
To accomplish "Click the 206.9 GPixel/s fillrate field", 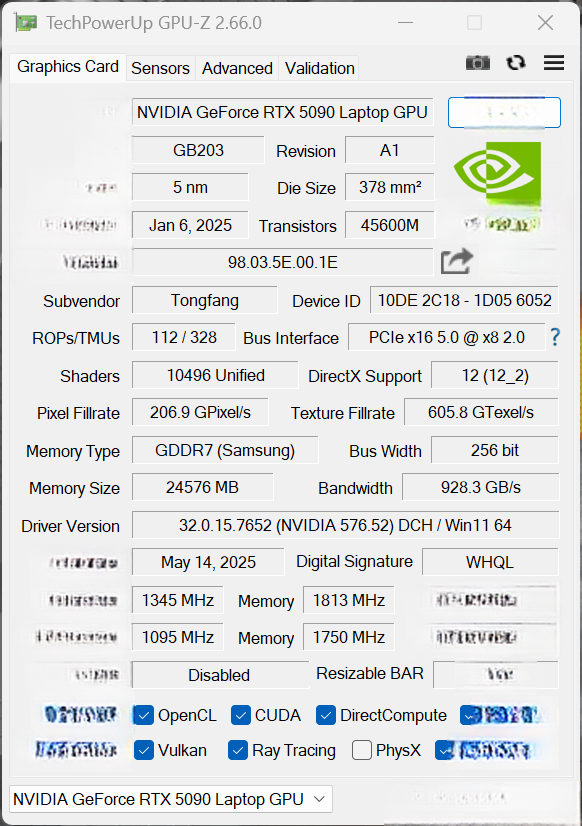I will click(x=200, y=412).
